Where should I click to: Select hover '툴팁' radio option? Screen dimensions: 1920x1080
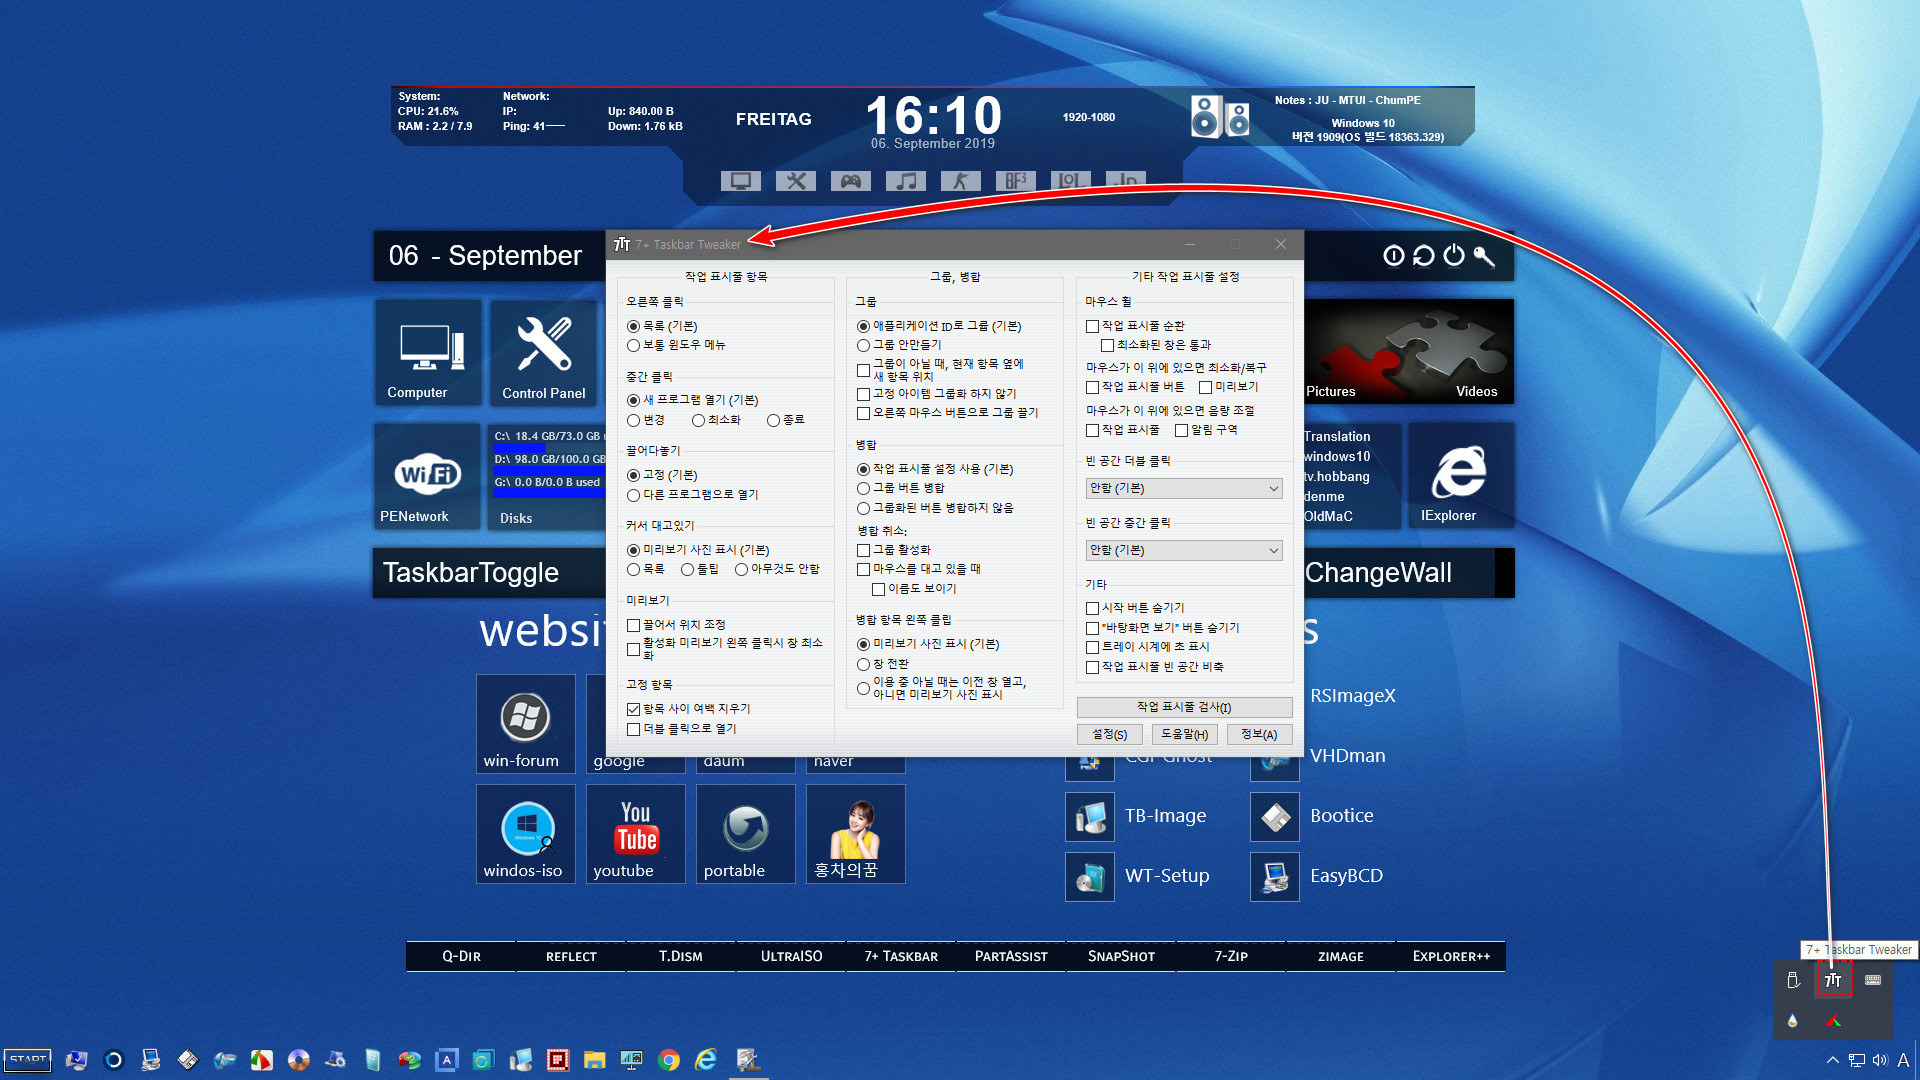click(687, 569)
